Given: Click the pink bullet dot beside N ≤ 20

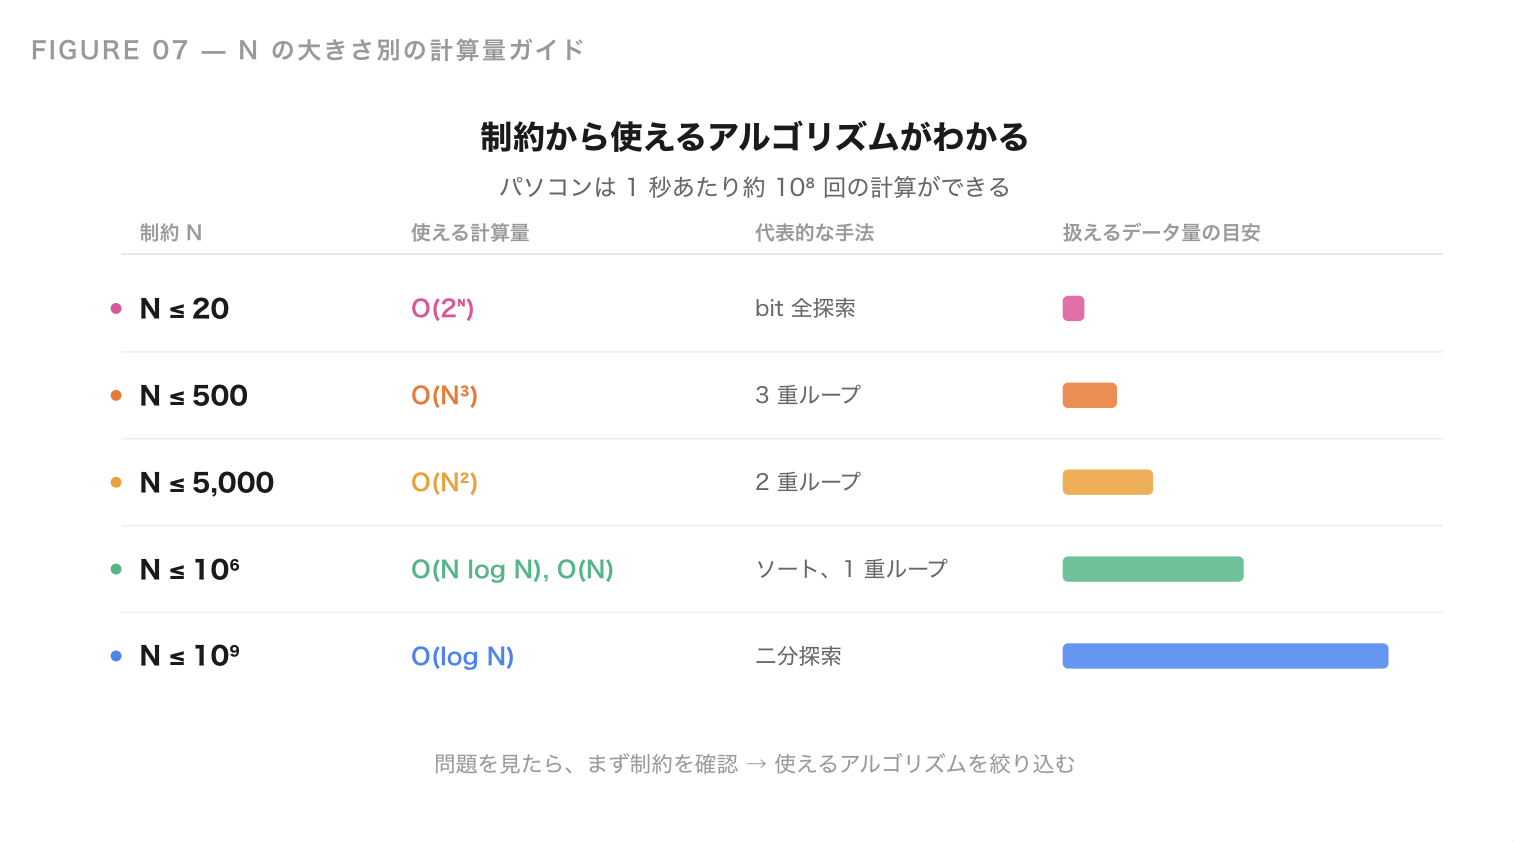Looking at the screenshot, I should [116, 308].
